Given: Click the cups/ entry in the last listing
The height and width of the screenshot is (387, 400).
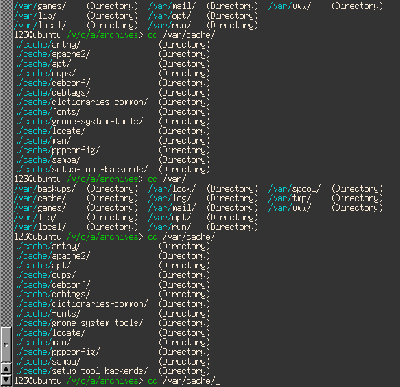Looking at the screenshot, I should (x=46, y=275).
